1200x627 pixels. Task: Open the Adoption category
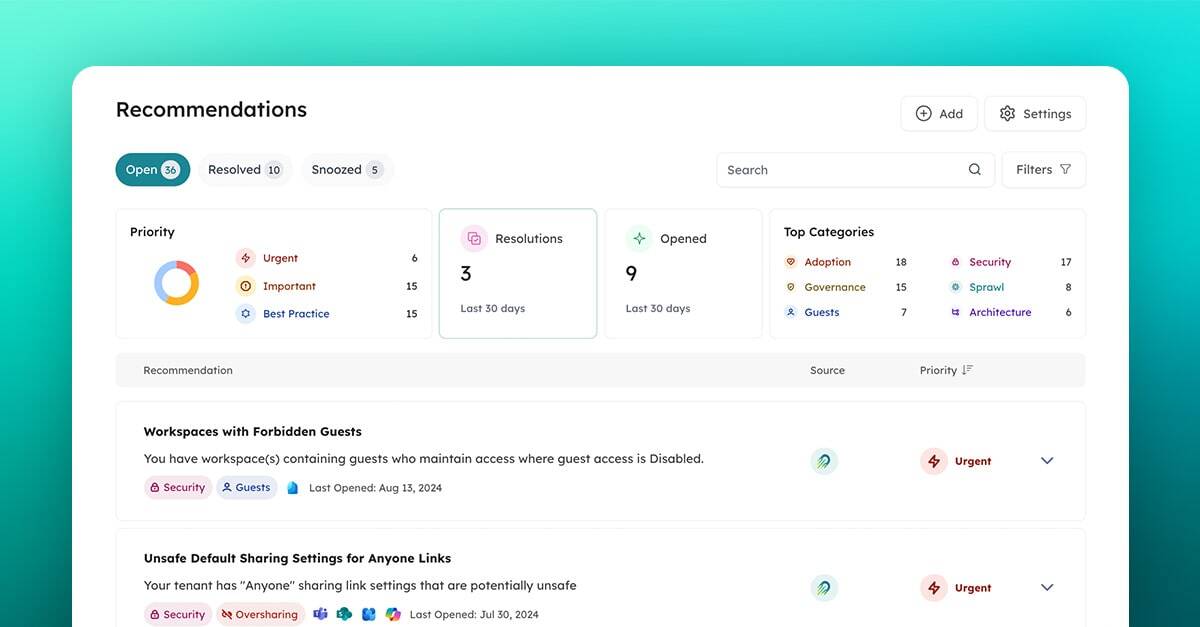pyautogui.click(x=828, y=262)
